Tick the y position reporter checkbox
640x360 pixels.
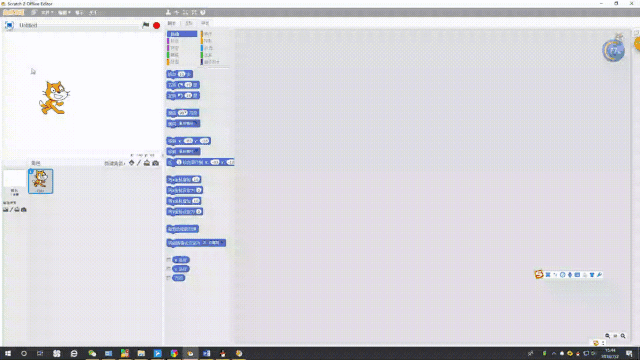[169, 269]
